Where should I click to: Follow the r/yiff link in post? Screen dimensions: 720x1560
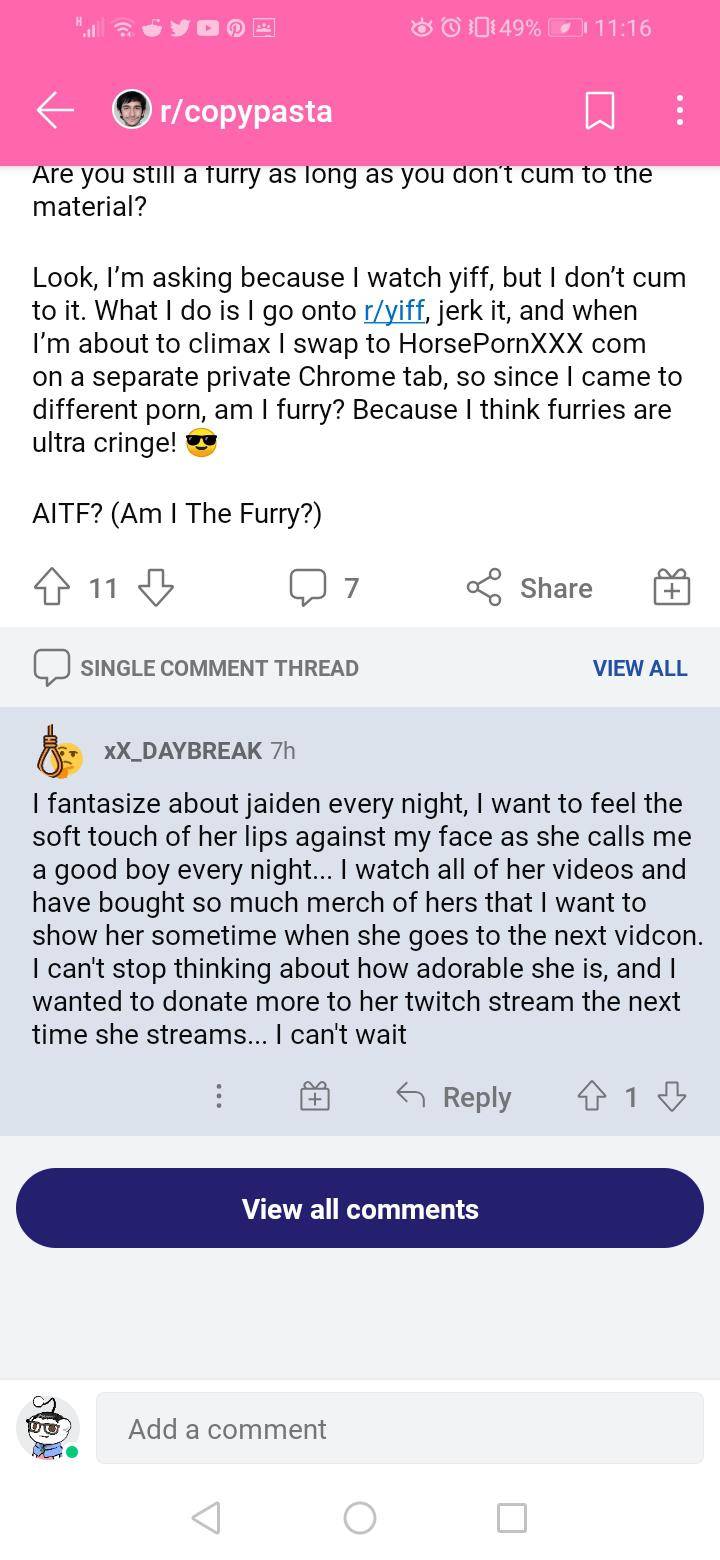pos(393,311)
